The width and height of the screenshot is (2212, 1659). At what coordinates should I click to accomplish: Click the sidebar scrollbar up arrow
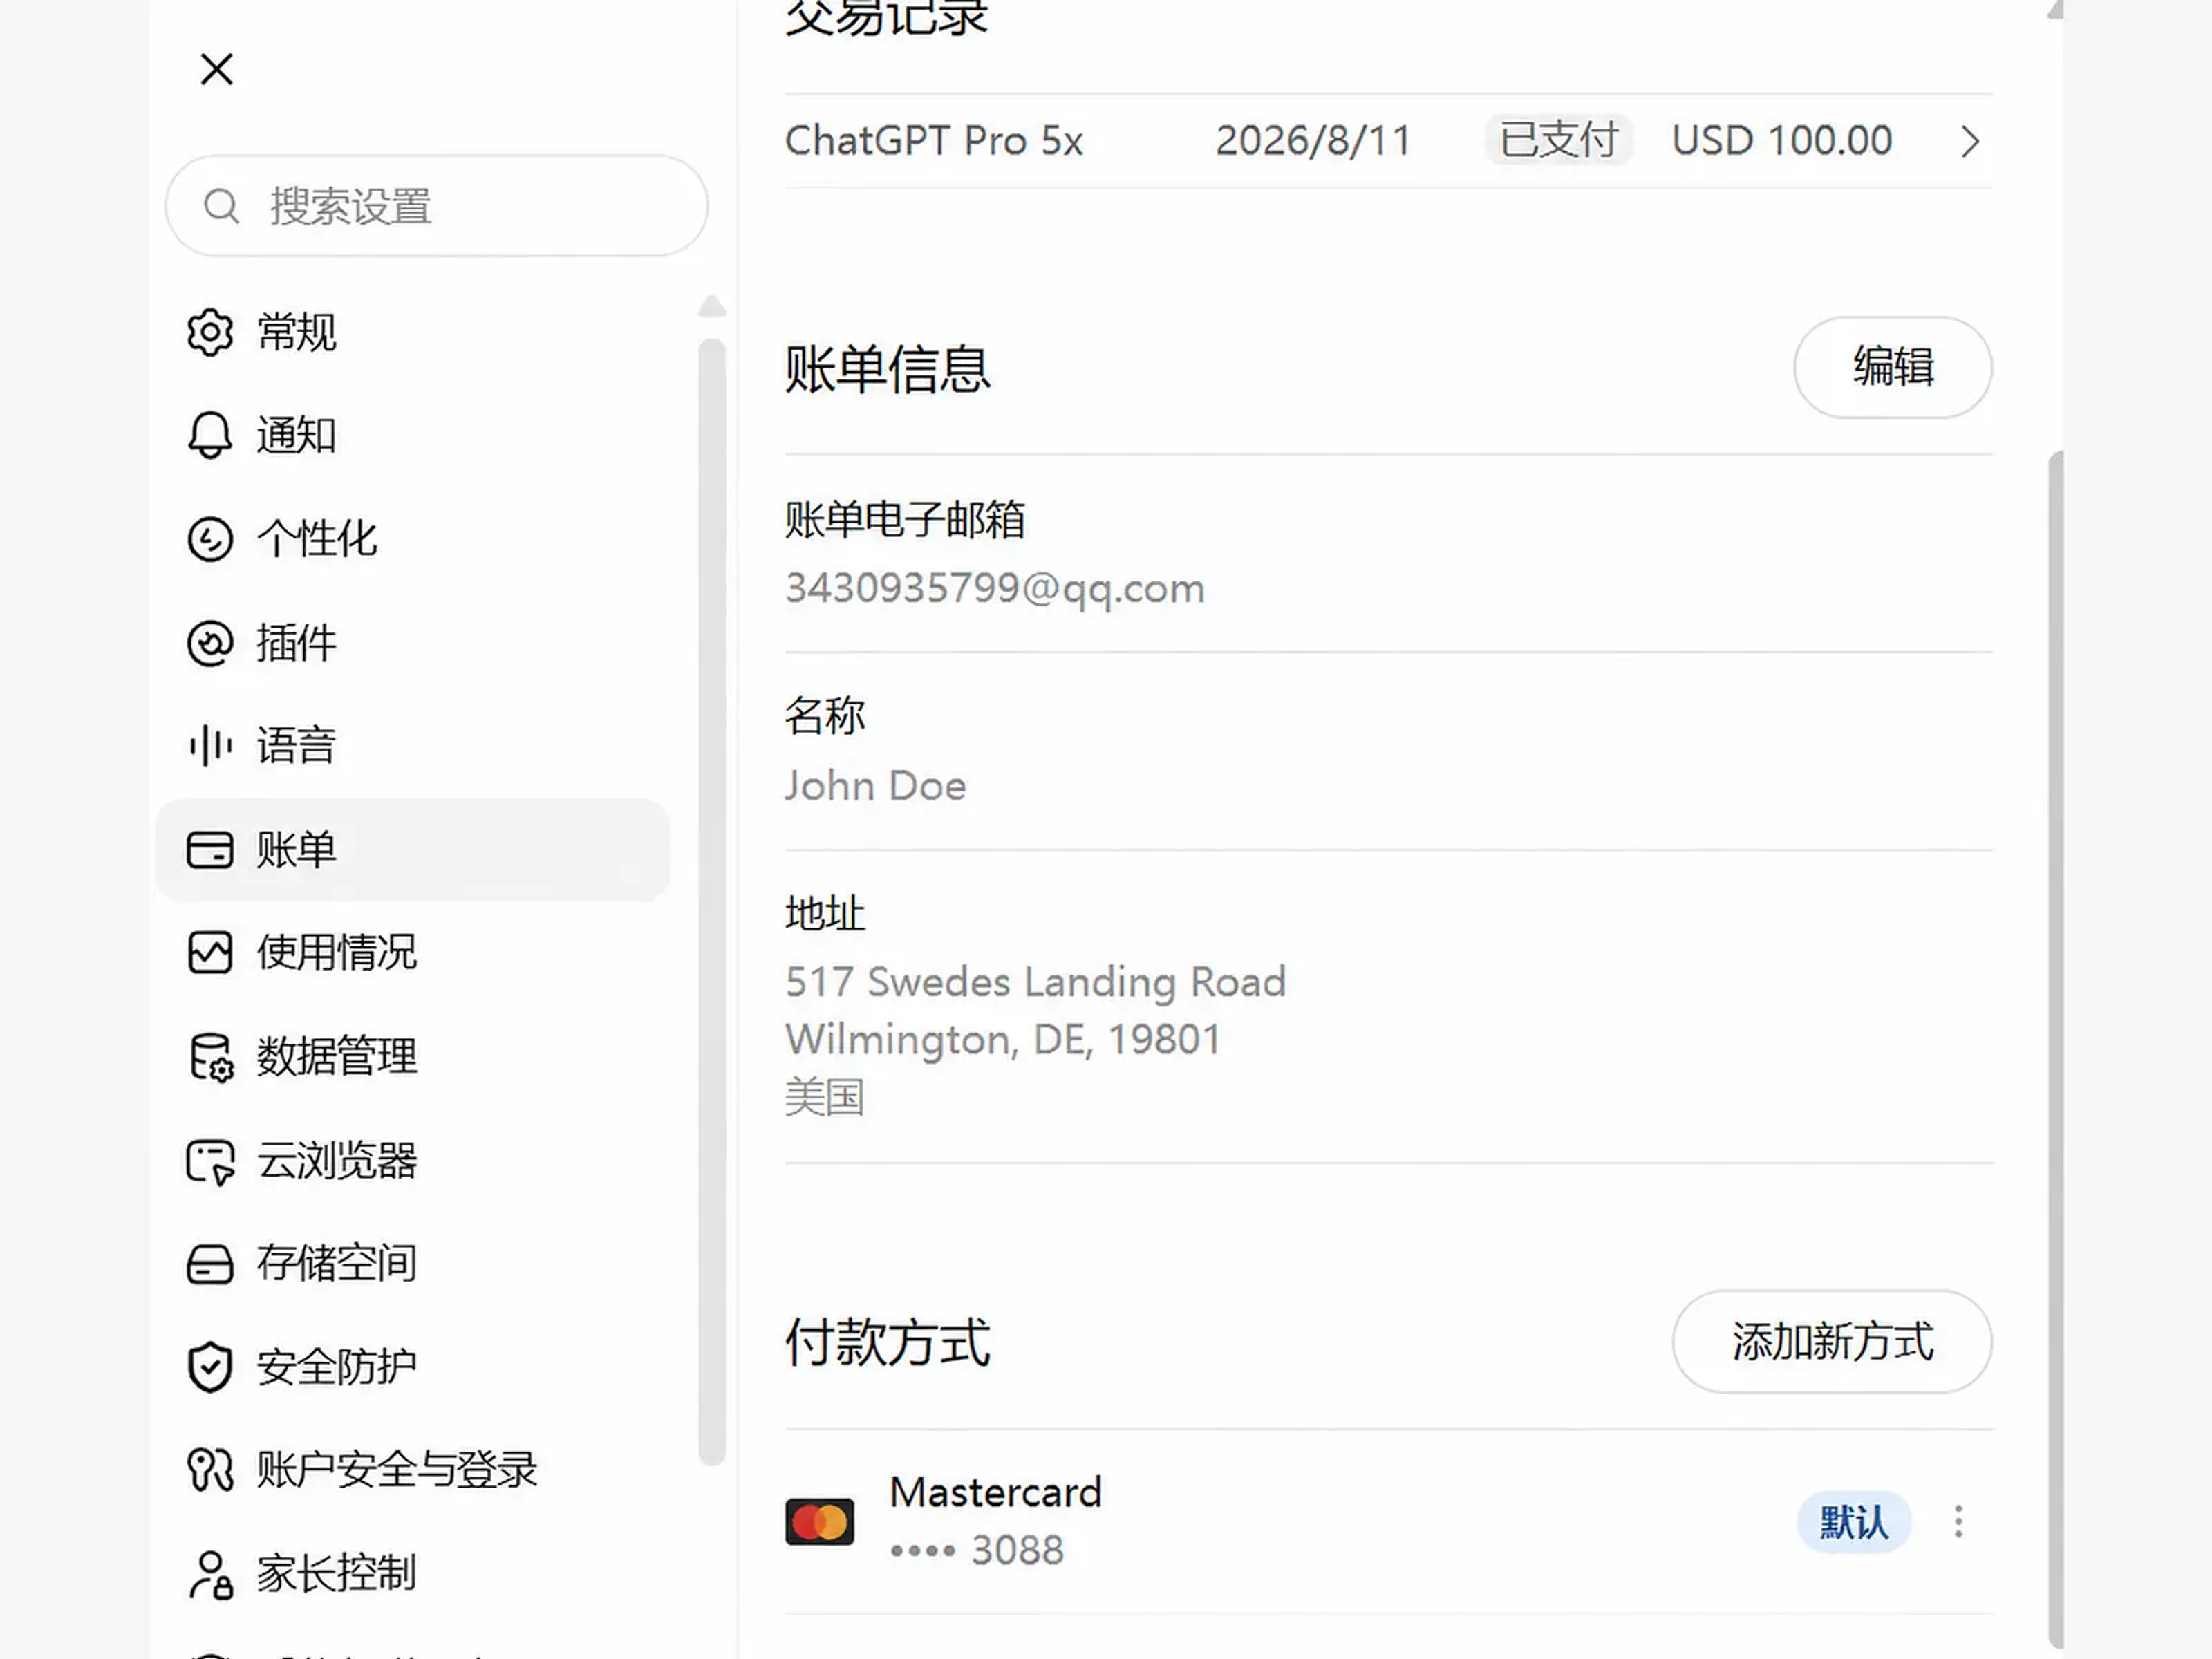click(x=712, y=306)
